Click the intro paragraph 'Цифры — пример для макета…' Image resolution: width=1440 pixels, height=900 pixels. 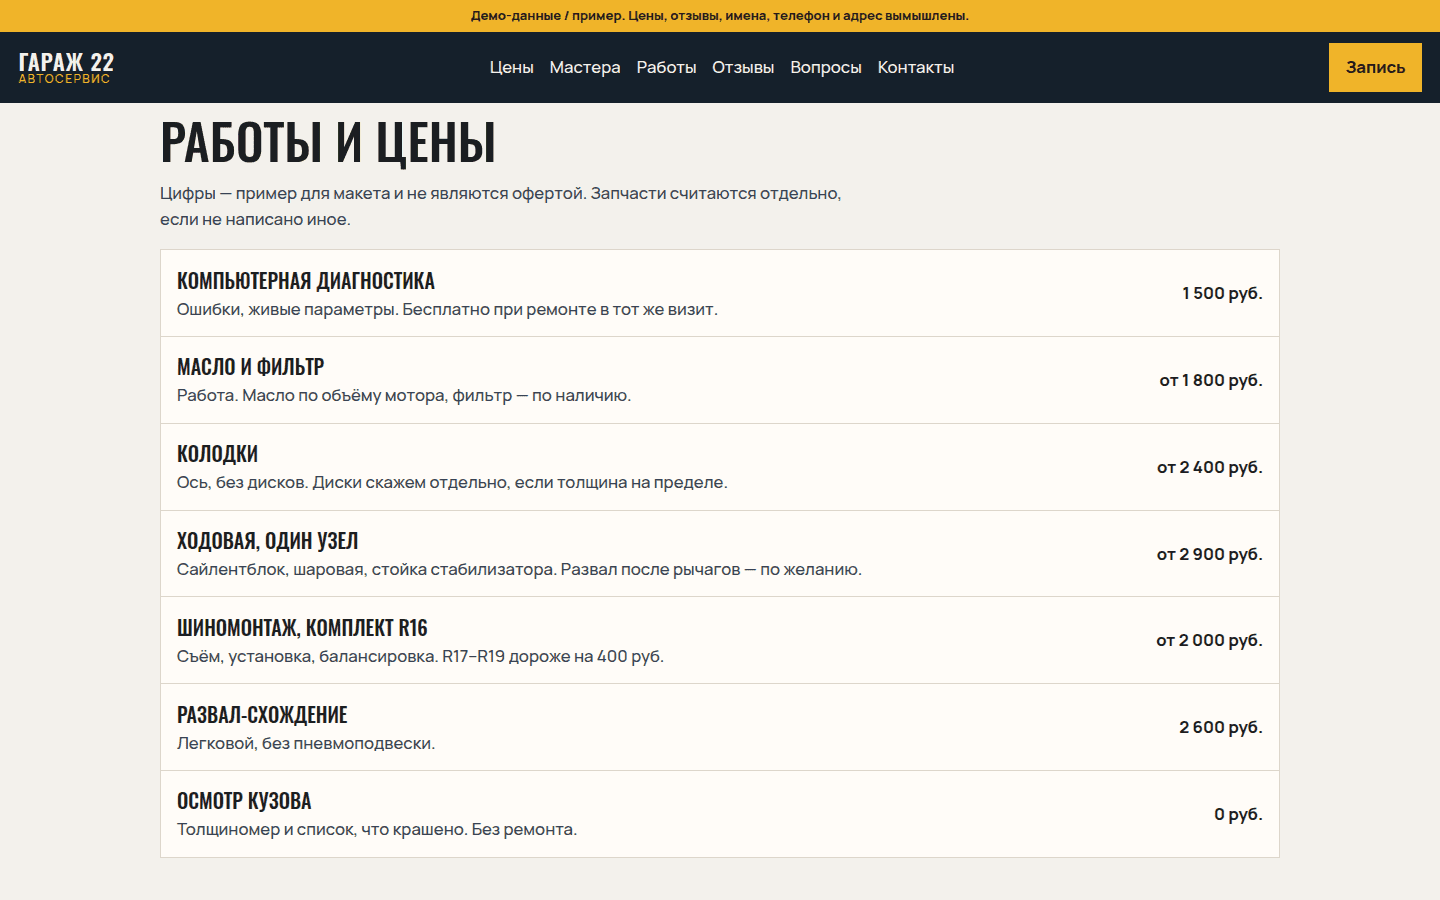(500, 206)
